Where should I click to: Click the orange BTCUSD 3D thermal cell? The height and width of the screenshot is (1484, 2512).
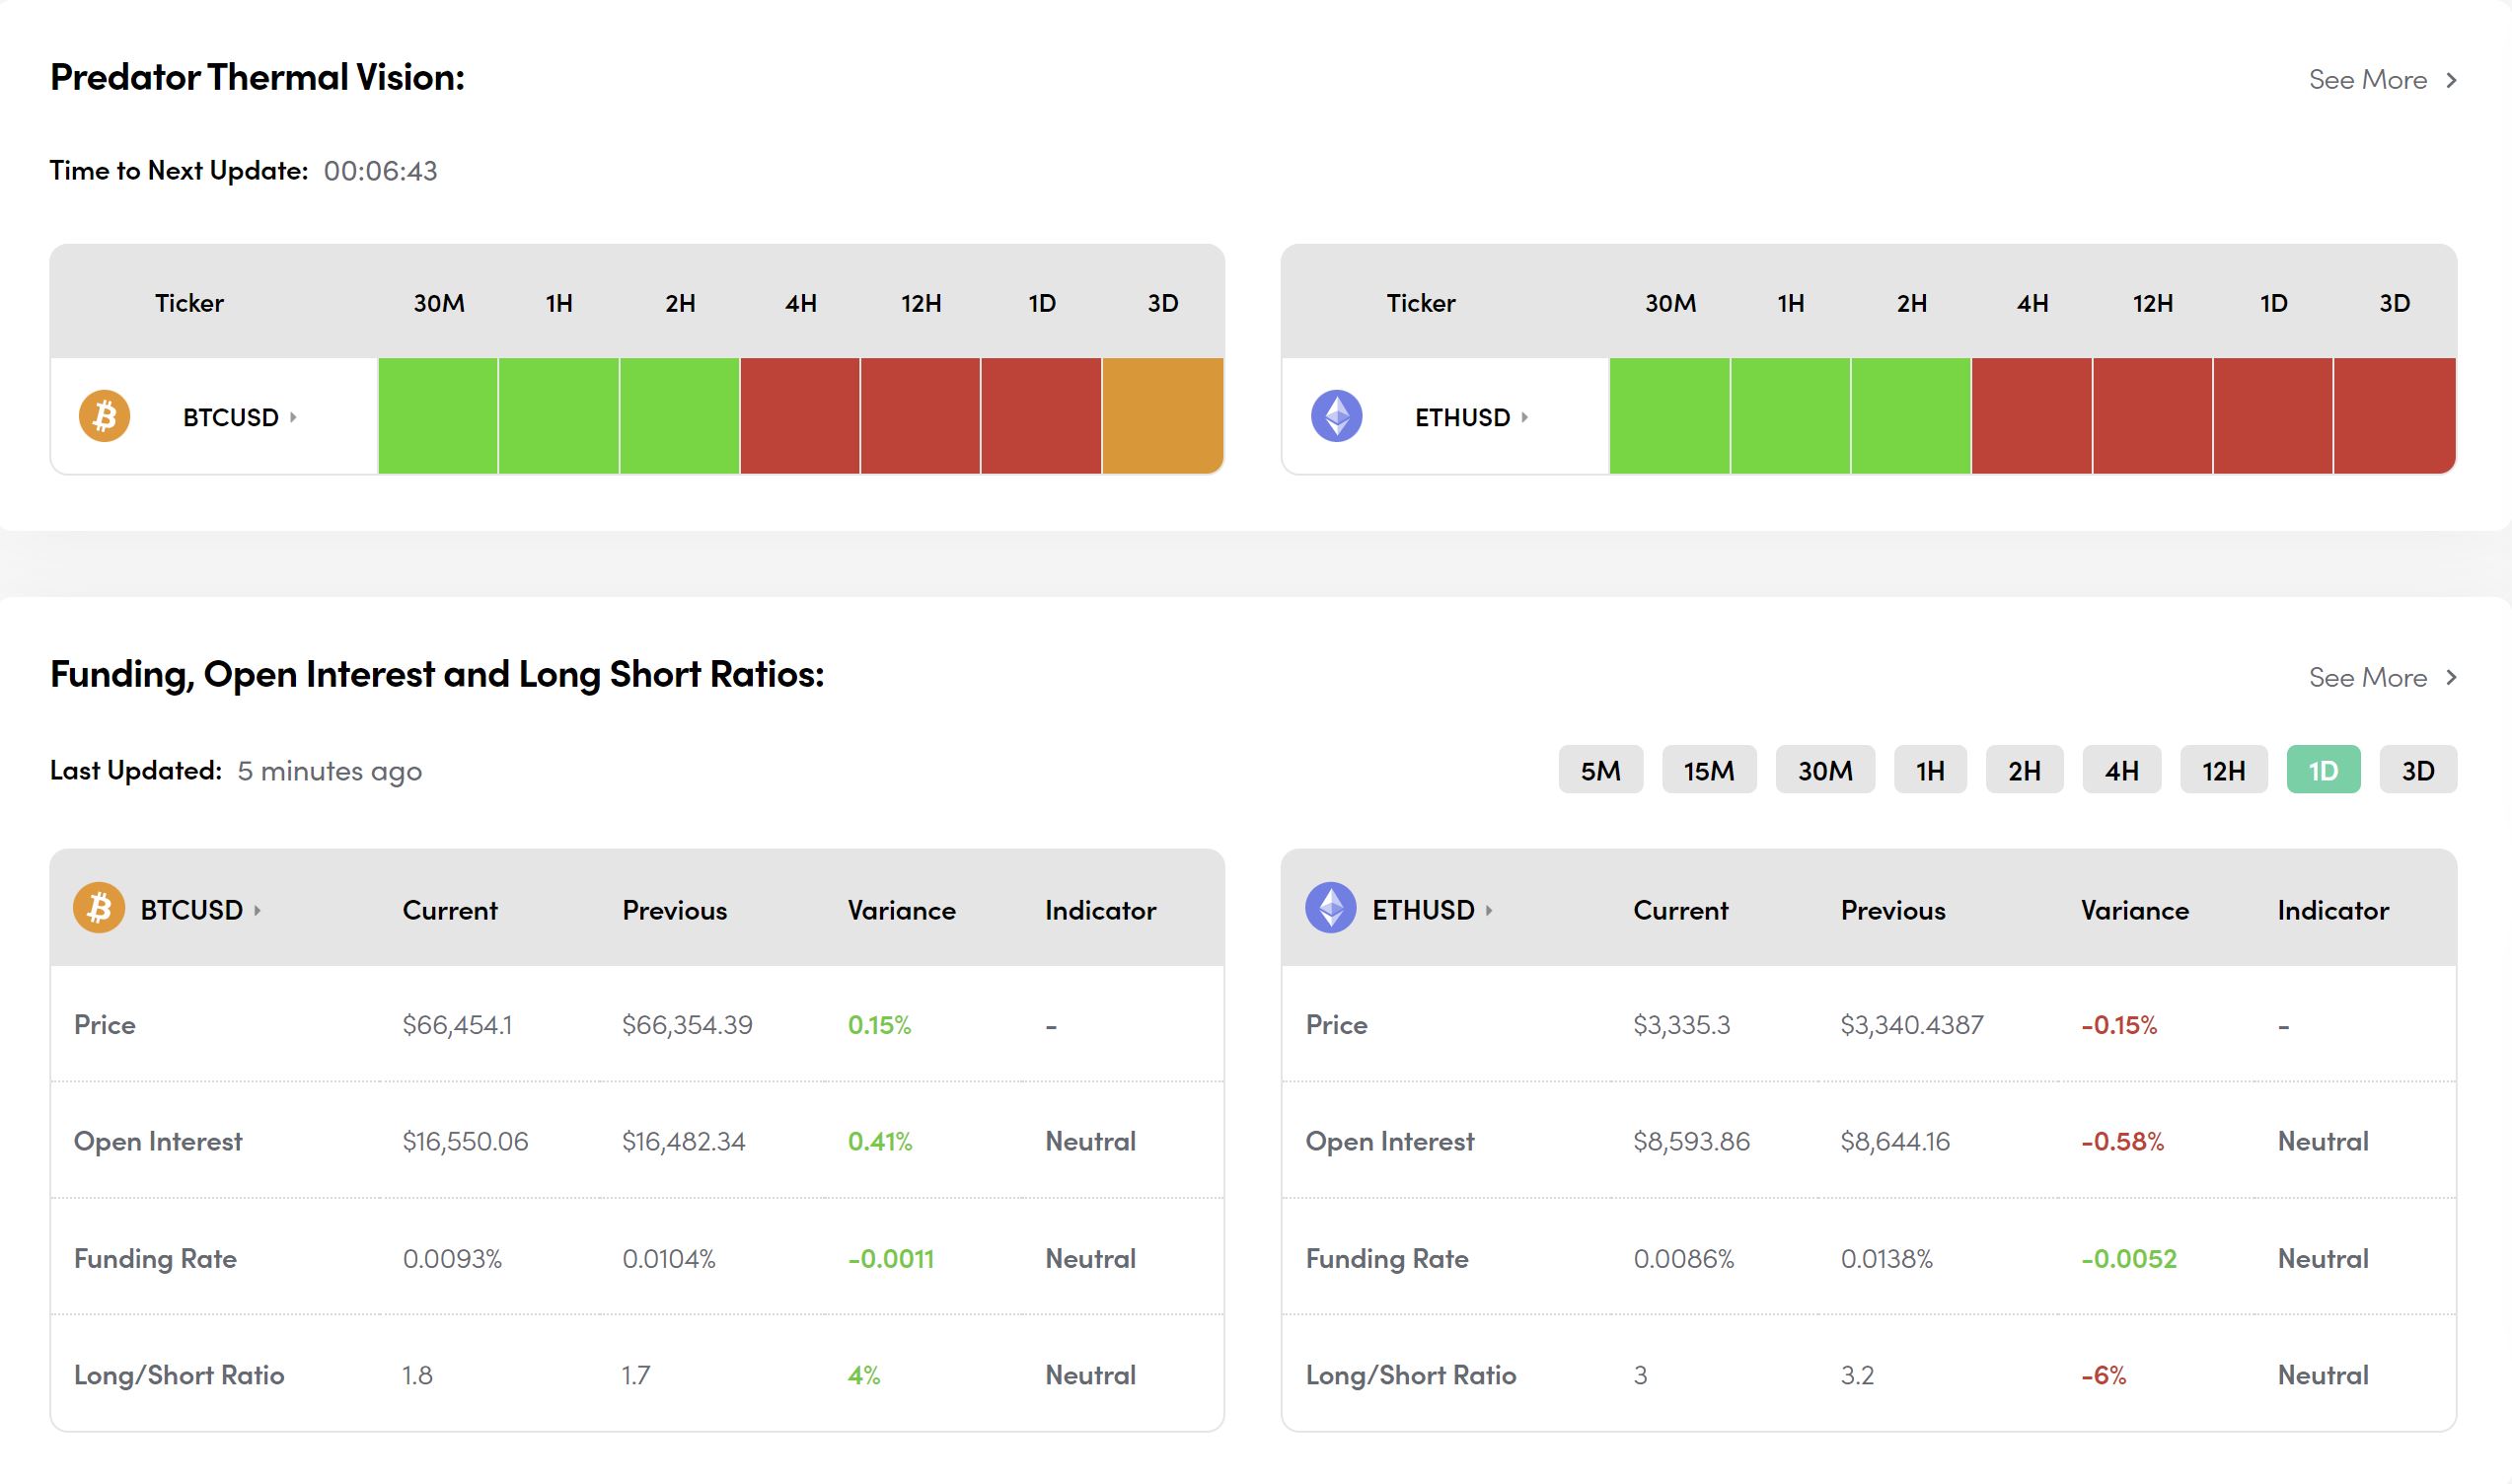(x=1162, y=416)
